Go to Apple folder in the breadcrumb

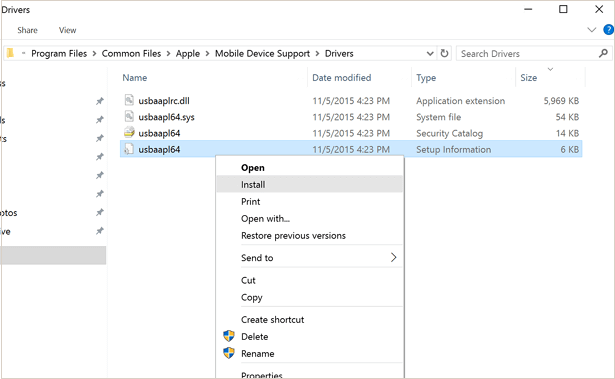[x=187, y=53]
